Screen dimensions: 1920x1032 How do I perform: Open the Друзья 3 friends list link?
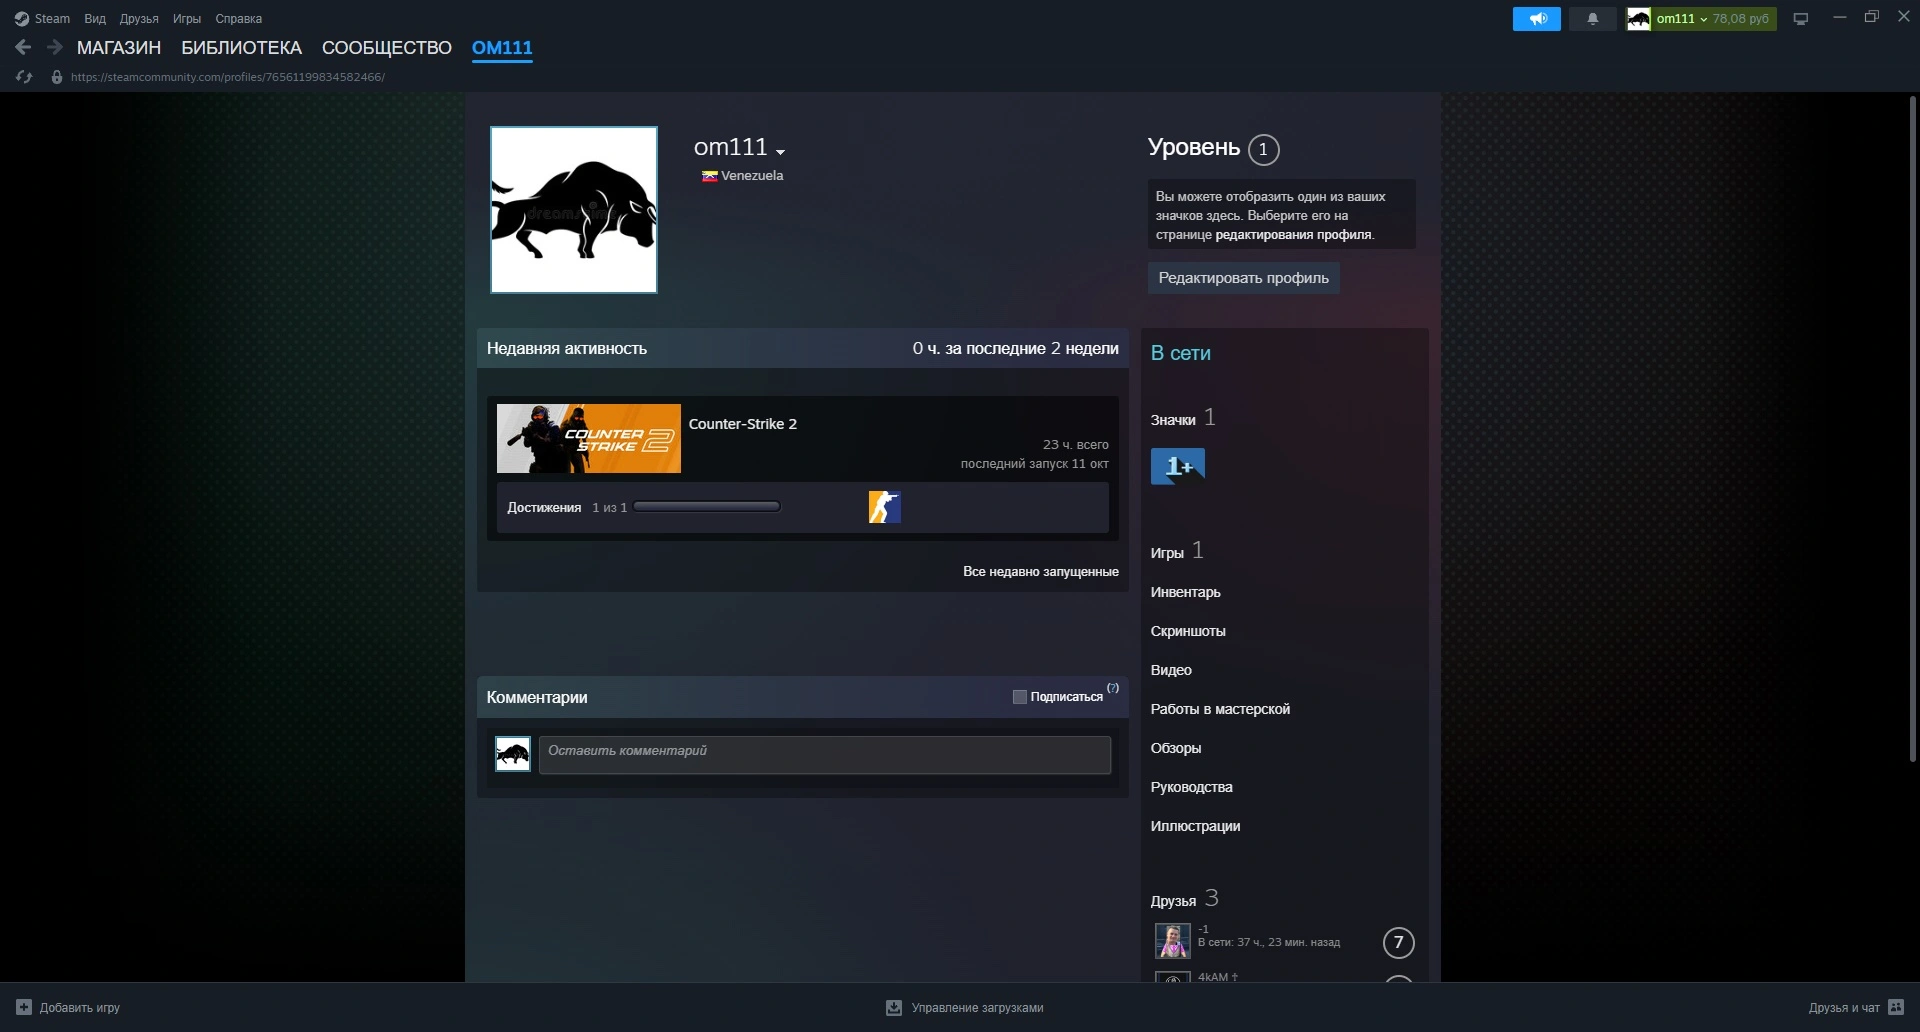pos(1185,899)
